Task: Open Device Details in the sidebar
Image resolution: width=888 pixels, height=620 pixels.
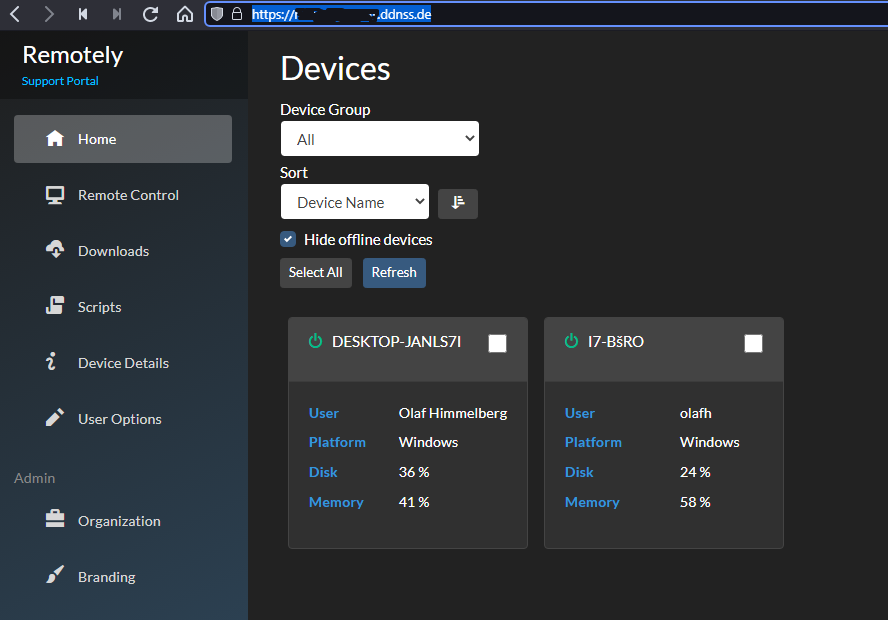Action: click(x=123, y=363)
